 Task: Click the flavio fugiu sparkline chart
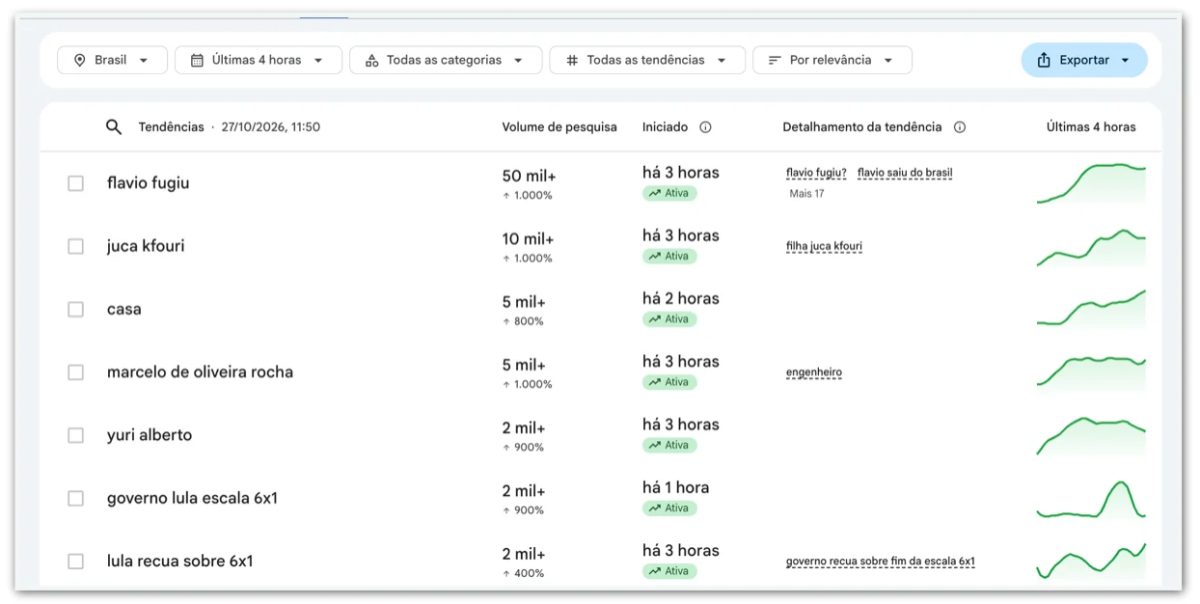pyautogui.click(x=1091, y=183)
